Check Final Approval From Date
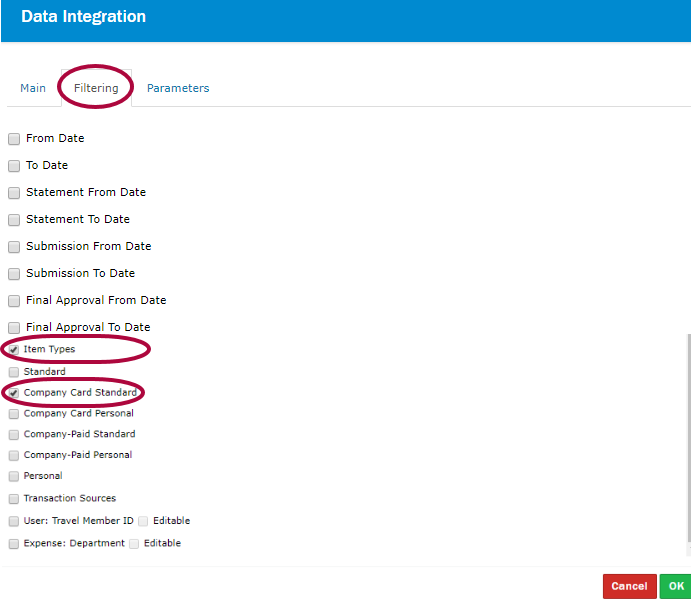The width and height of the screenshot is (691, 602). click(14, 301)
